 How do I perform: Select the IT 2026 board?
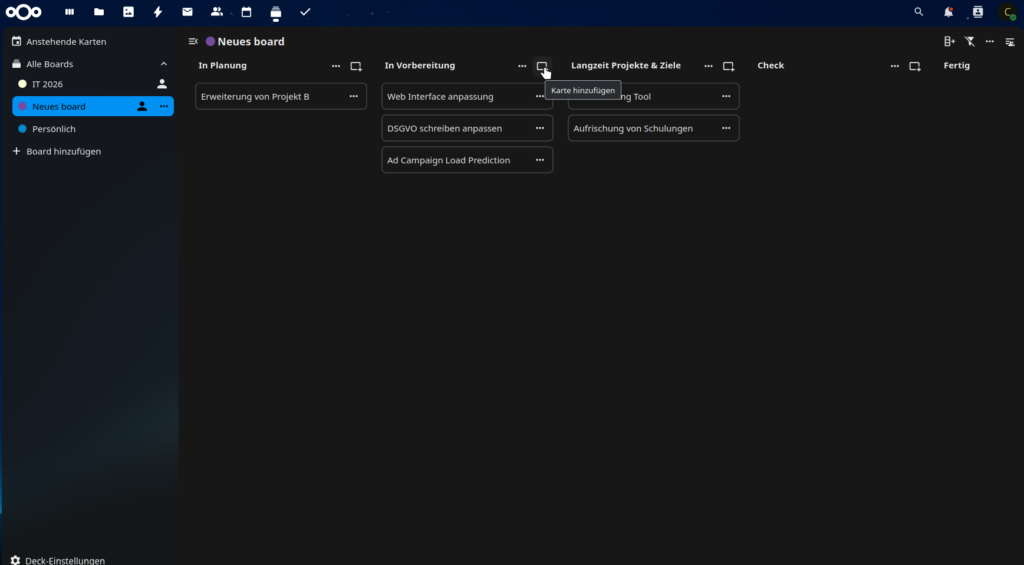point(47,84)
